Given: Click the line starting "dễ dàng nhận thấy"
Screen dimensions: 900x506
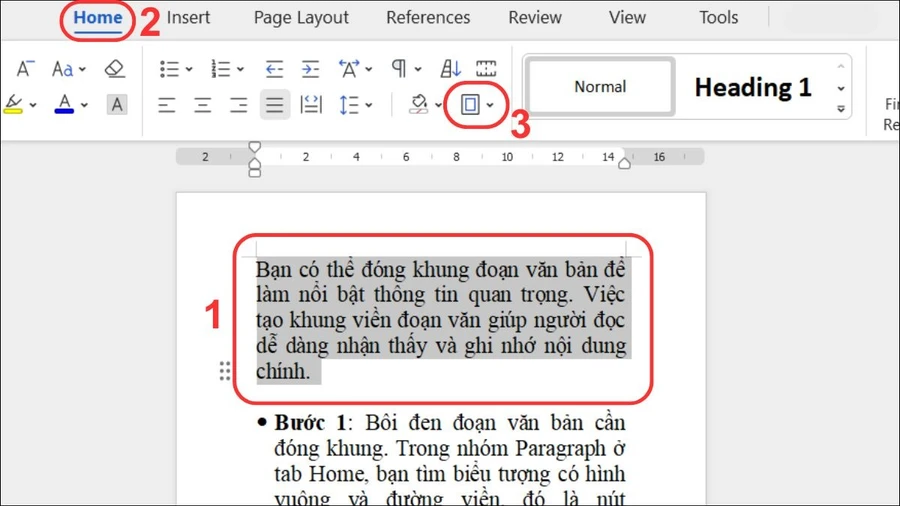Looking at the screenshot, I should (x=440, y=346).
